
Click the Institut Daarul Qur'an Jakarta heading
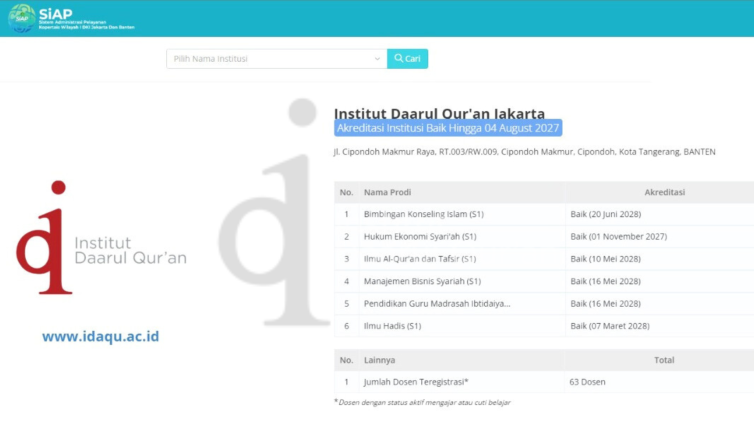tap(440, 113)
